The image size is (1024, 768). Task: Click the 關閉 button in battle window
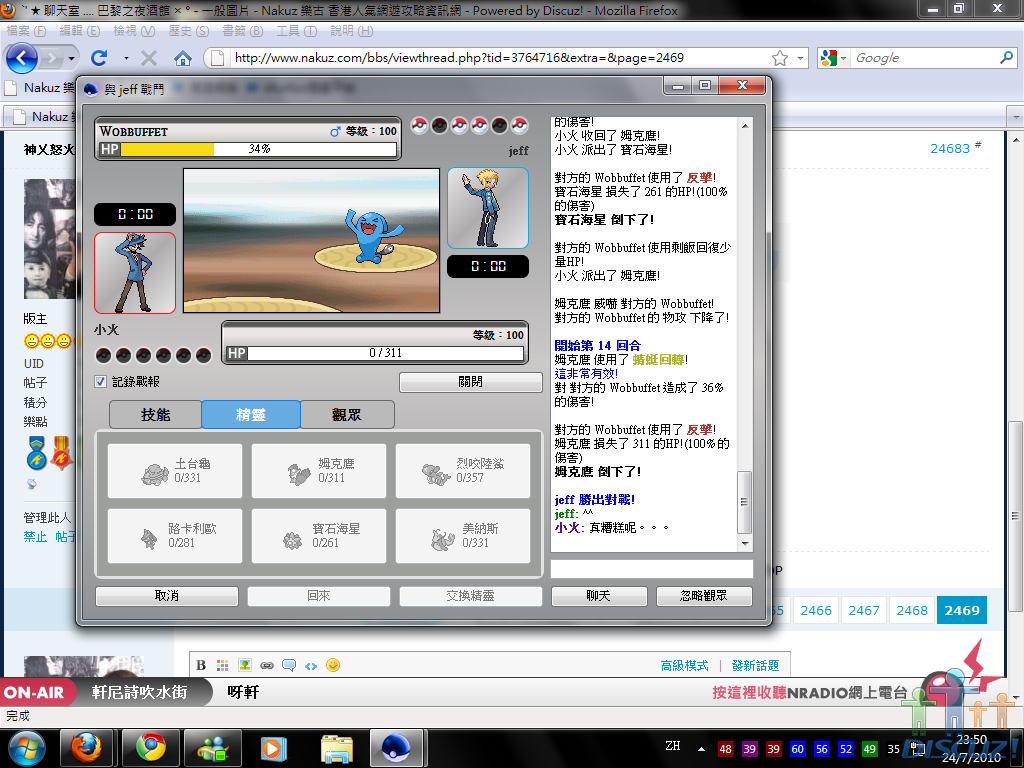point(470,382)
